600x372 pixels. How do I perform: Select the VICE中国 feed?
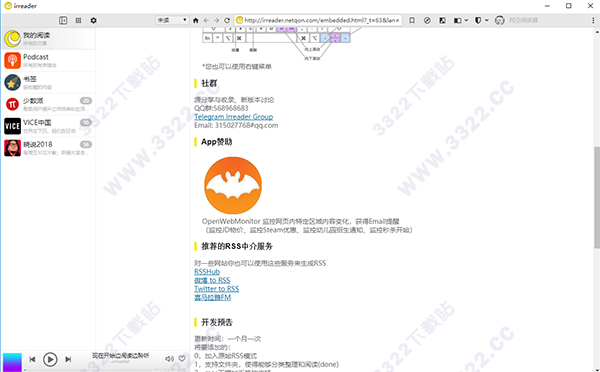coord(49,126)
